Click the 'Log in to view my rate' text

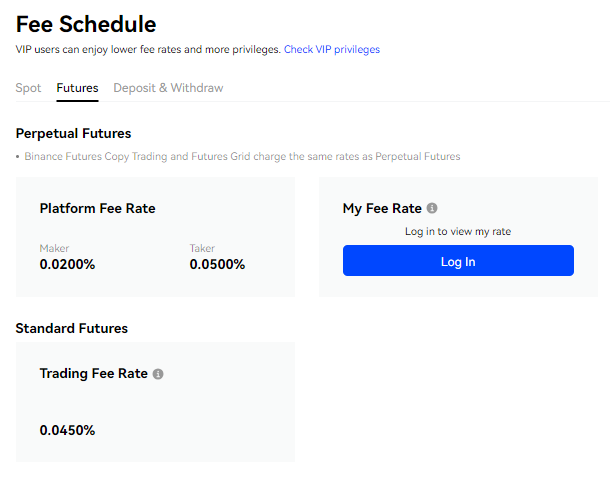point(458,232)
